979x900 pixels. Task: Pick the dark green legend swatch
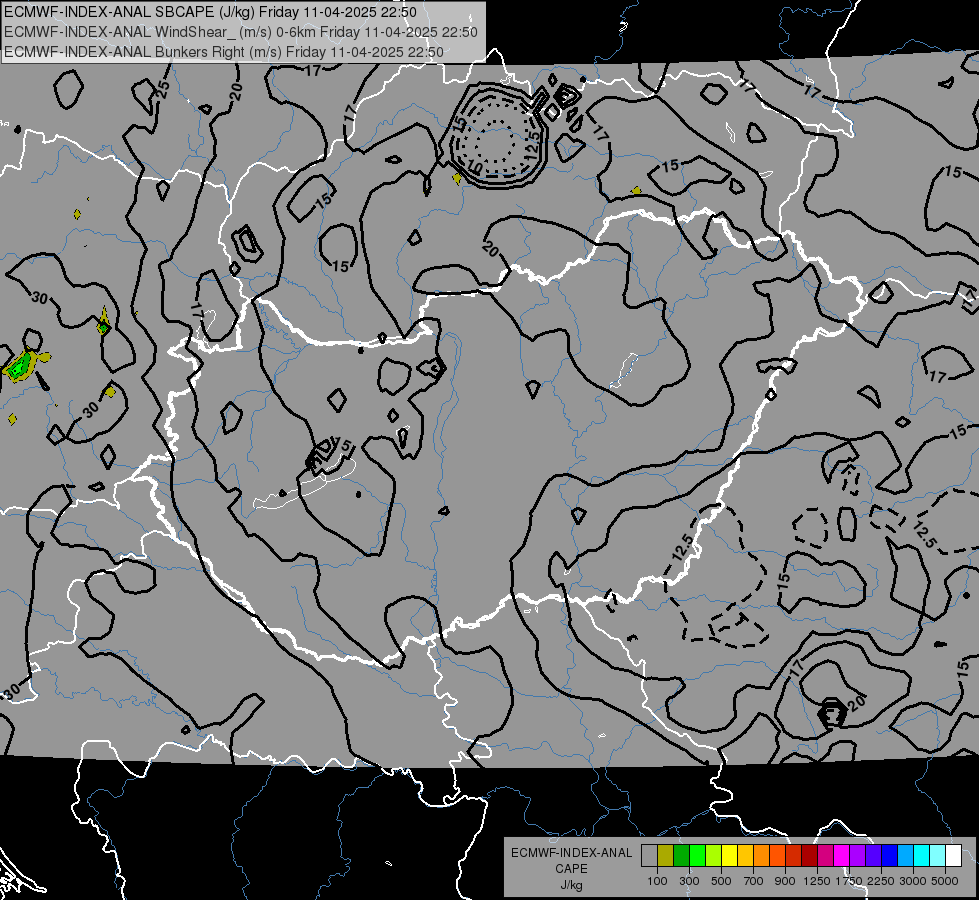(x=681, y=855)
